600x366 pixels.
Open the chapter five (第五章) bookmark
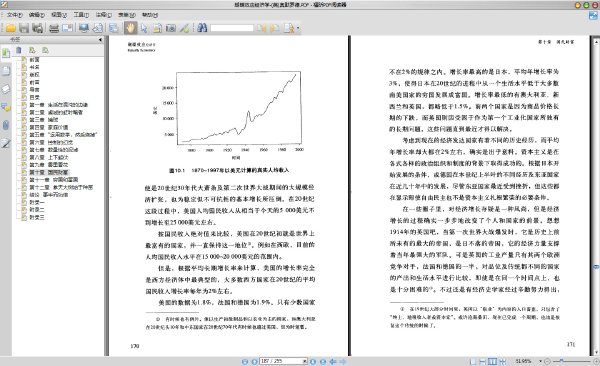63,135
